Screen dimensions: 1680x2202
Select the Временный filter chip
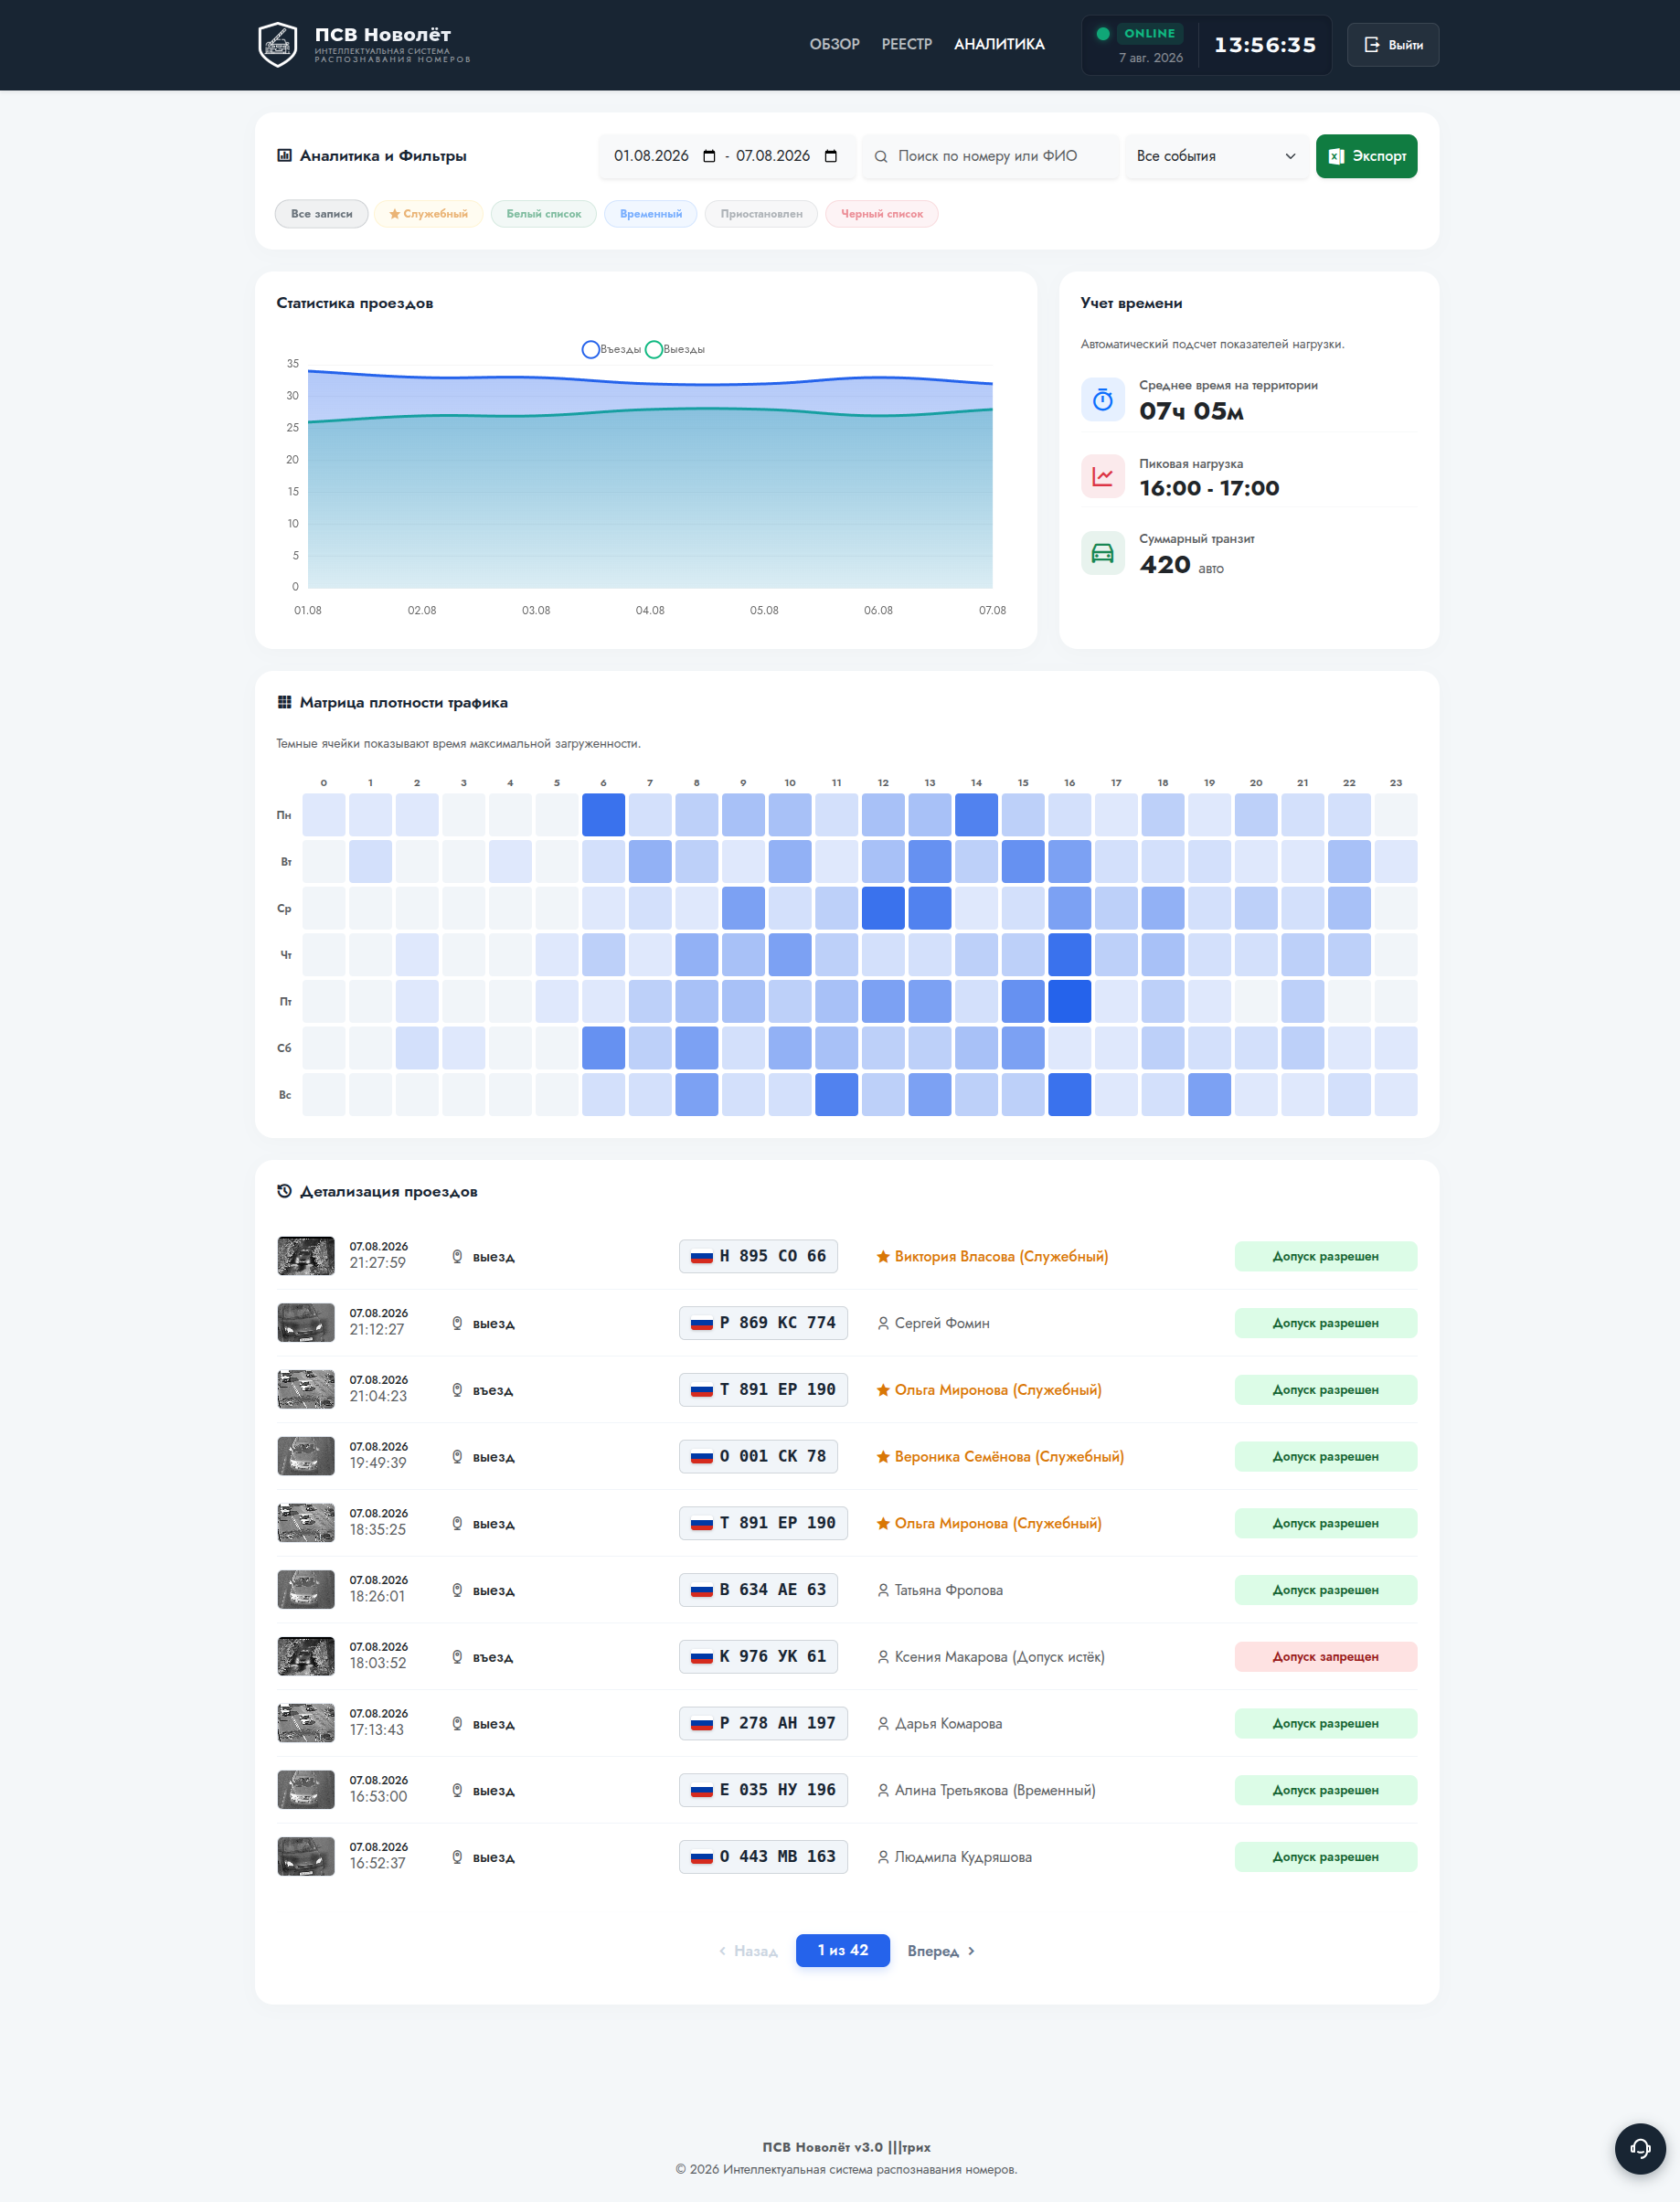pos(650,214)
